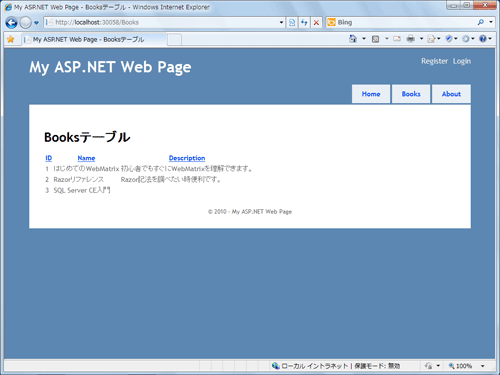Click the Read Mail toolbar icon
This screenshot has height=375, width=500.
tap(397, 39)
